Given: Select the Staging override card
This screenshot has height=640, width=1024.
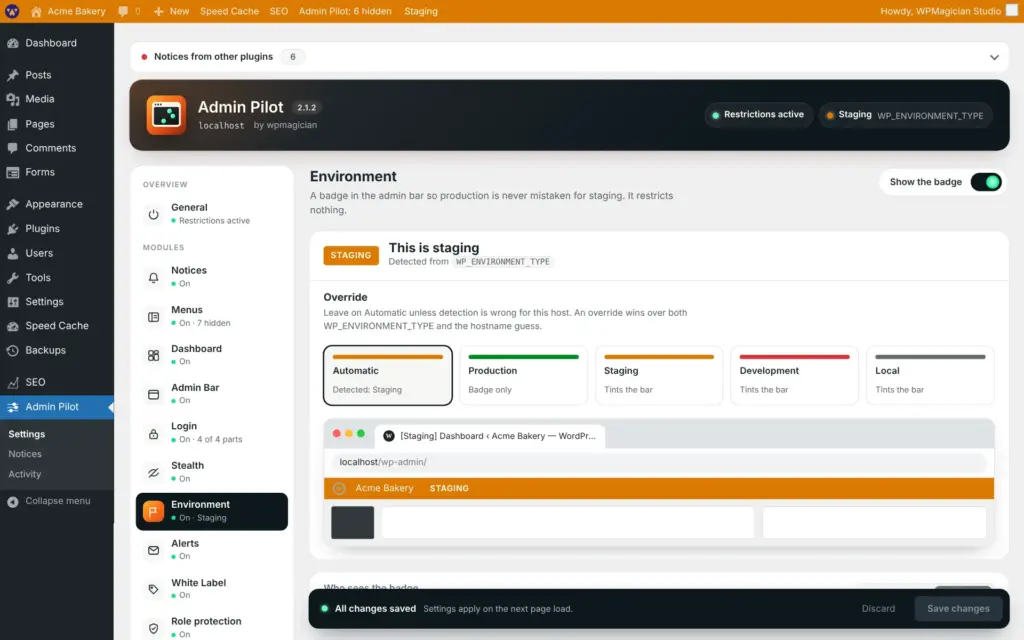Looking at the screenshot, I should [x=659, y=376].
